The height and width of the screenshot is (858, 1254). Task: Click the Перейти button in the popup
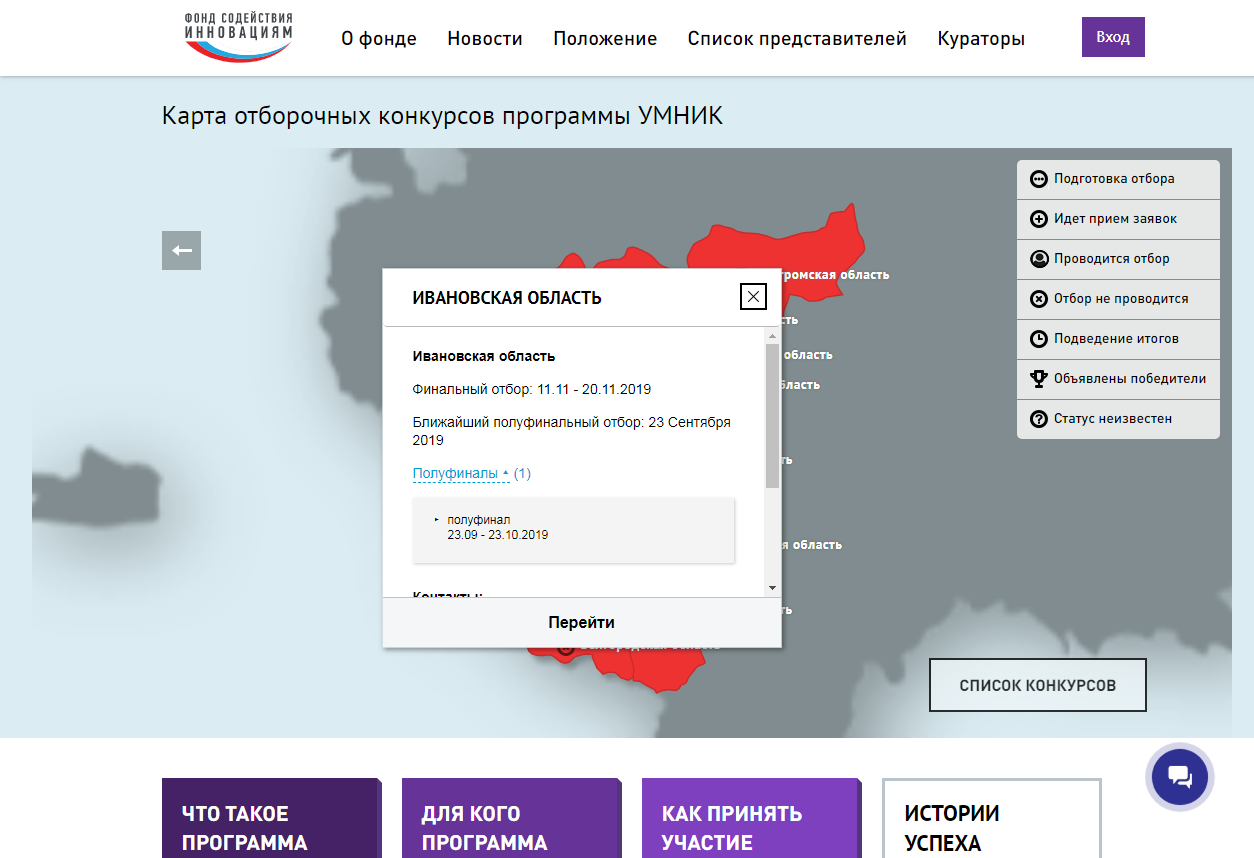[x=582, y=622]
